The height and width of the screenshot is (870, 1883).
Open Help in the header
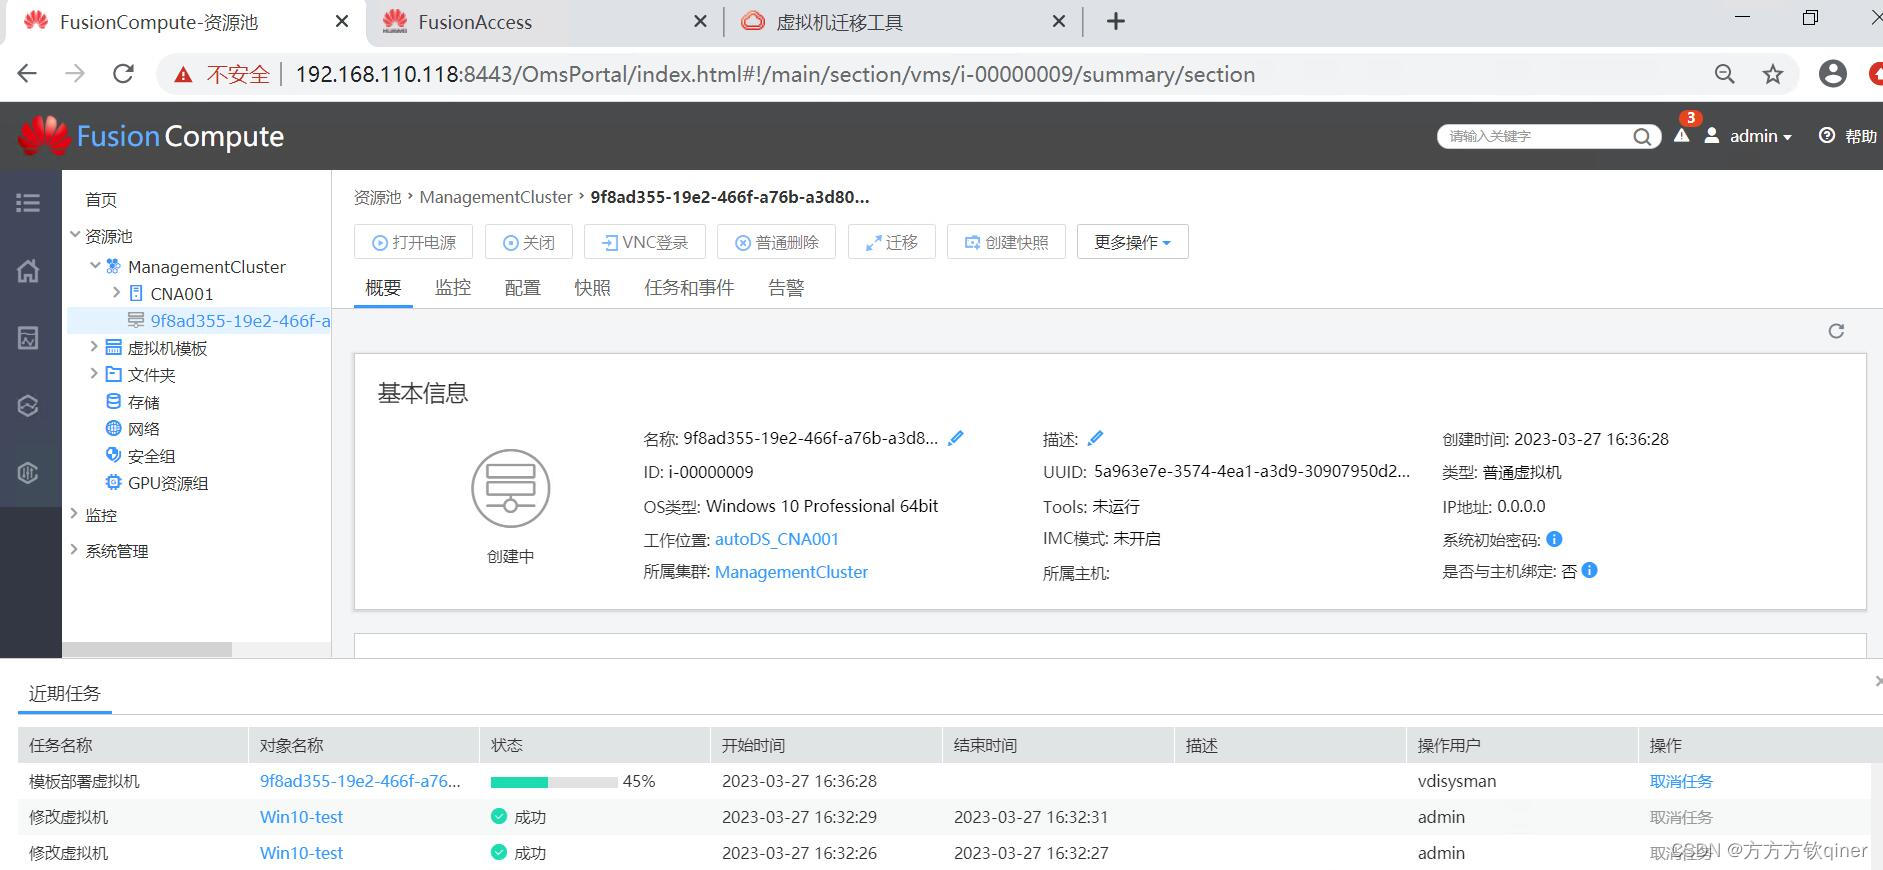coord(1847,136)
